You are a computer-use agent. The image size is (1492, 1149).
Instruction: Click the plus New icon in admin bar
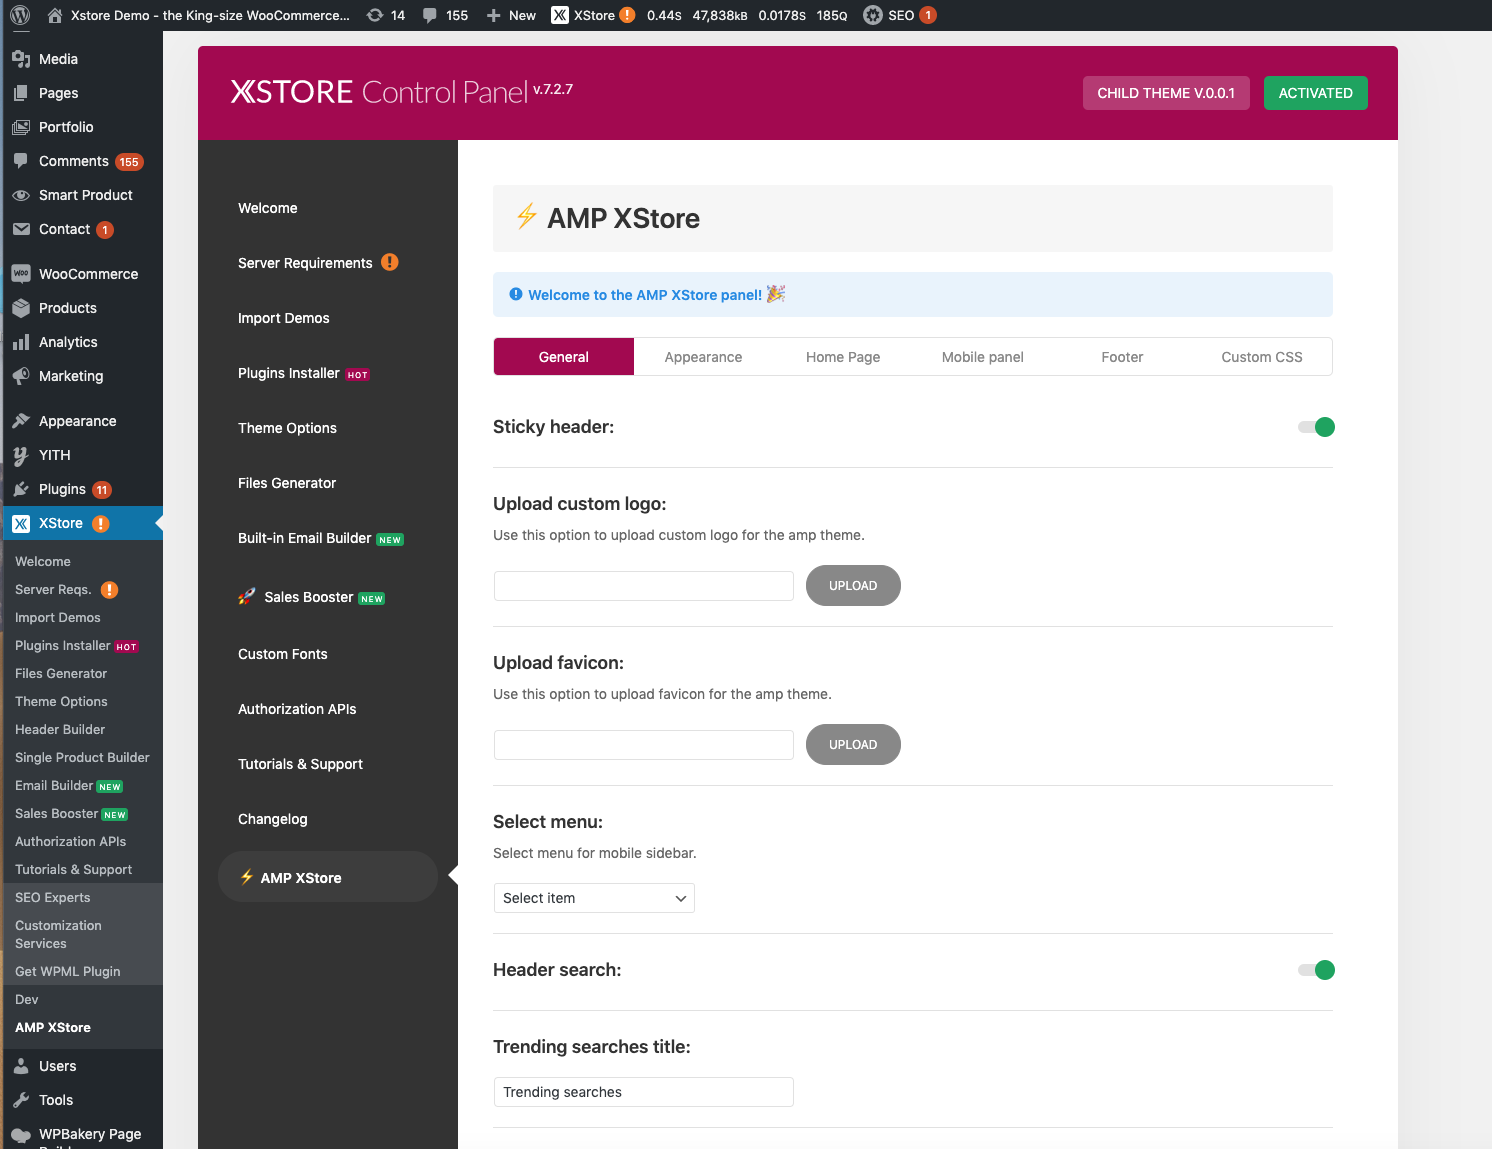pos(494,15)
